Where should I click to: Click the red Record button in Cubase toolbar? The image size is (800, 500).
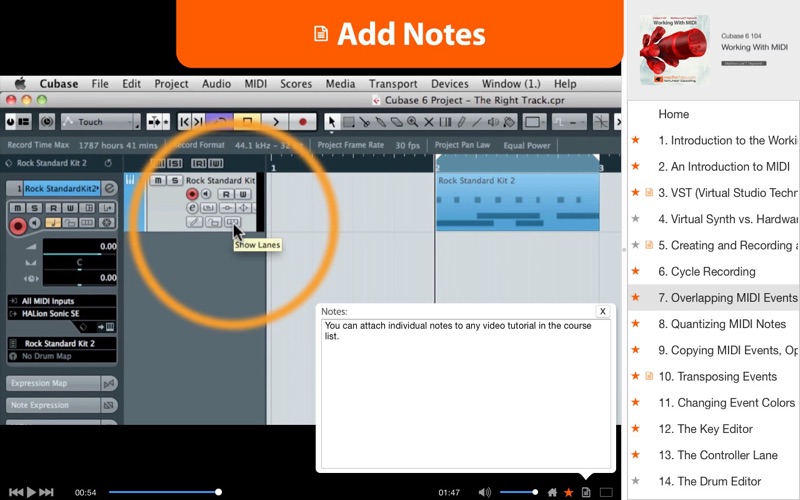click(303, 122)
